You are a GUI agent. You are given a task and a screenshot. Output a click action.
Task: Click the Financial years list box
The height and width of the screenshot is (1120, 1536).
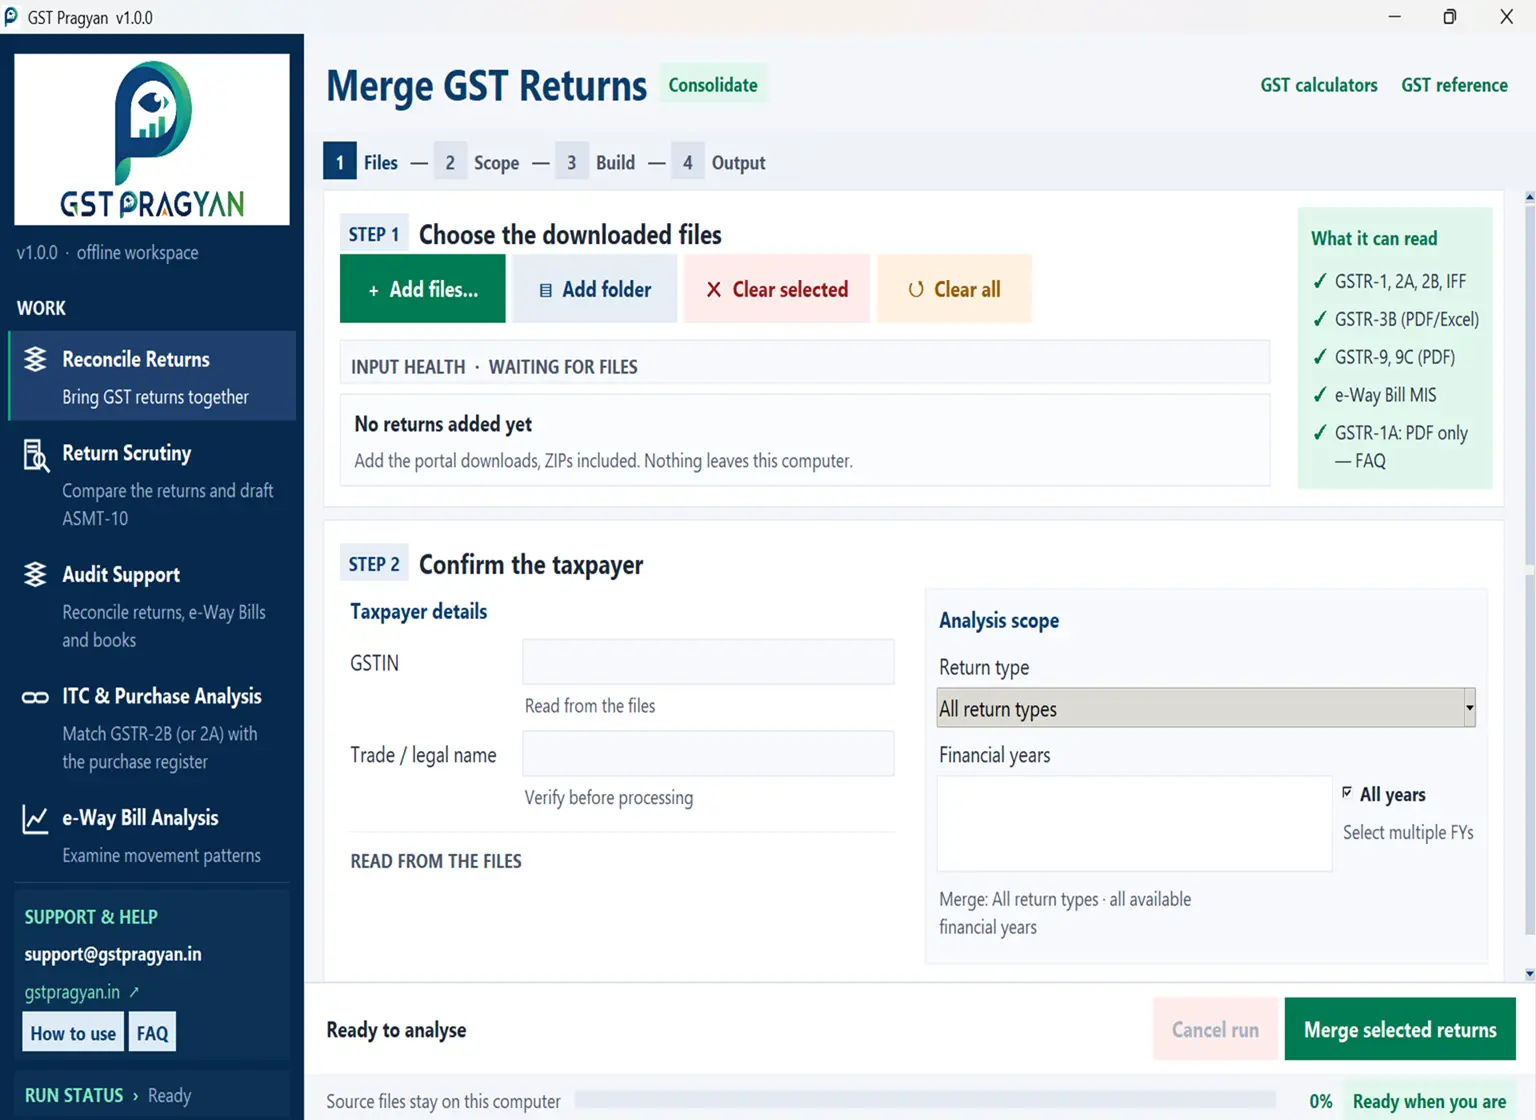point(1134,824)
